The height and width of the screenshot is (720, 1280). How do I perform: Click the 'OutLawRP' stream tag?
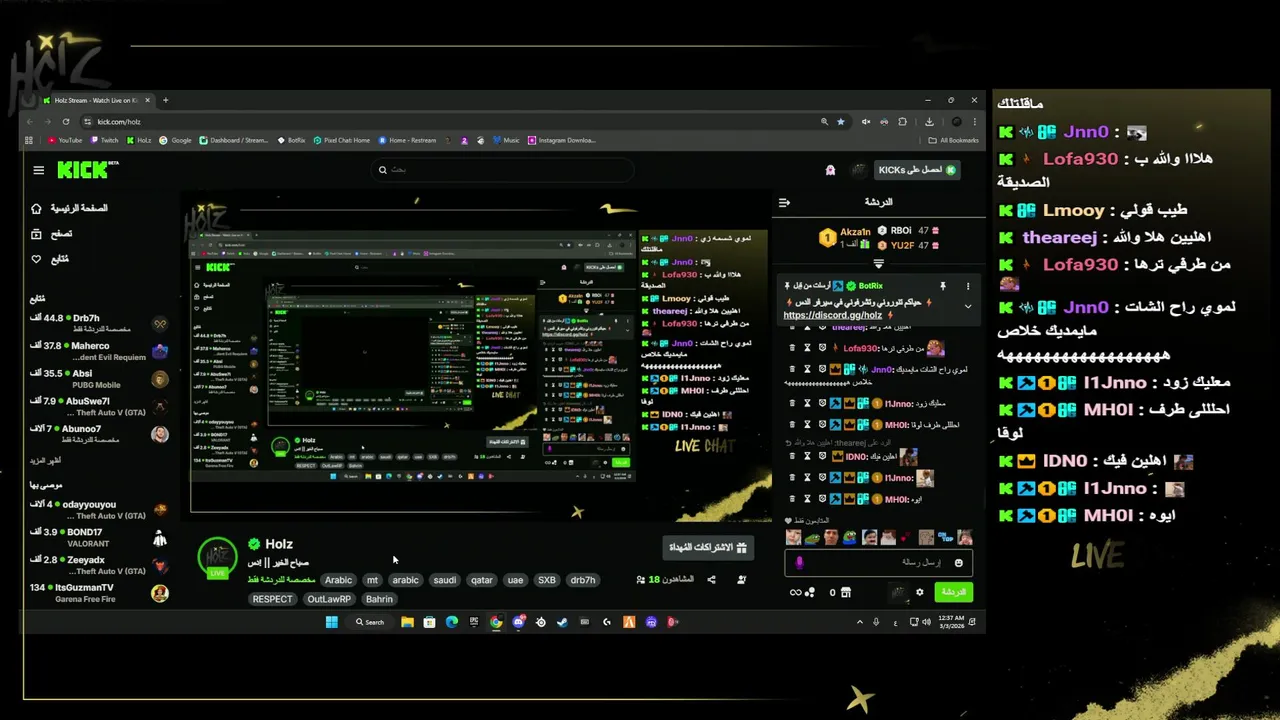pyautogui.click(x=329, y=599)
